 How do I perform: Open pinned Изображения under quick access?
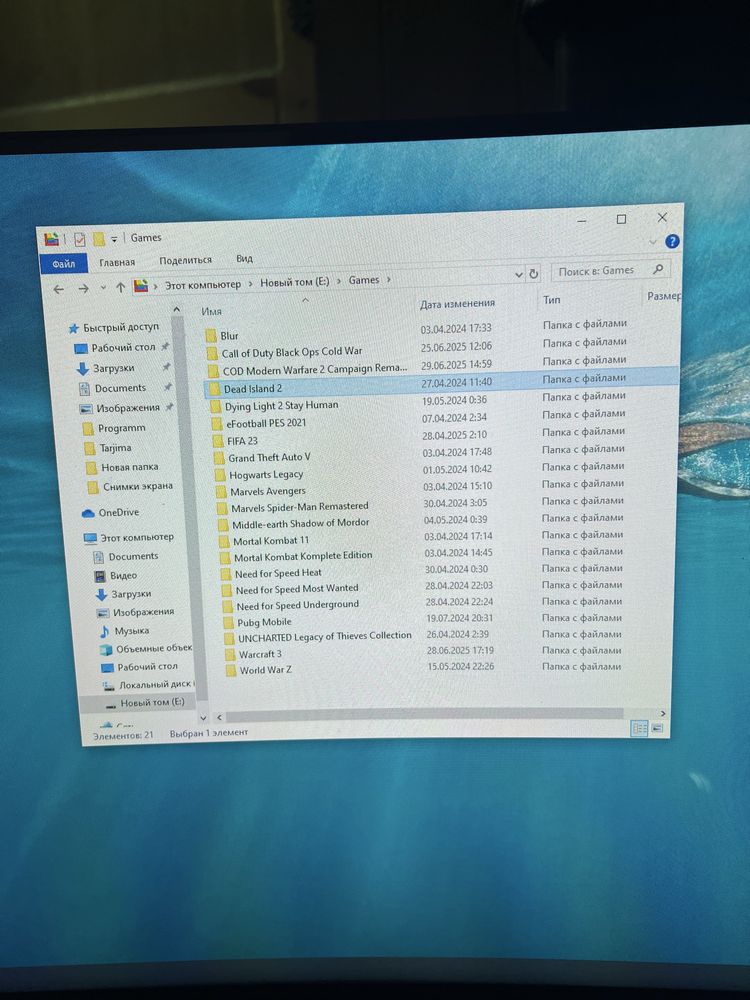tap(120, 408)
